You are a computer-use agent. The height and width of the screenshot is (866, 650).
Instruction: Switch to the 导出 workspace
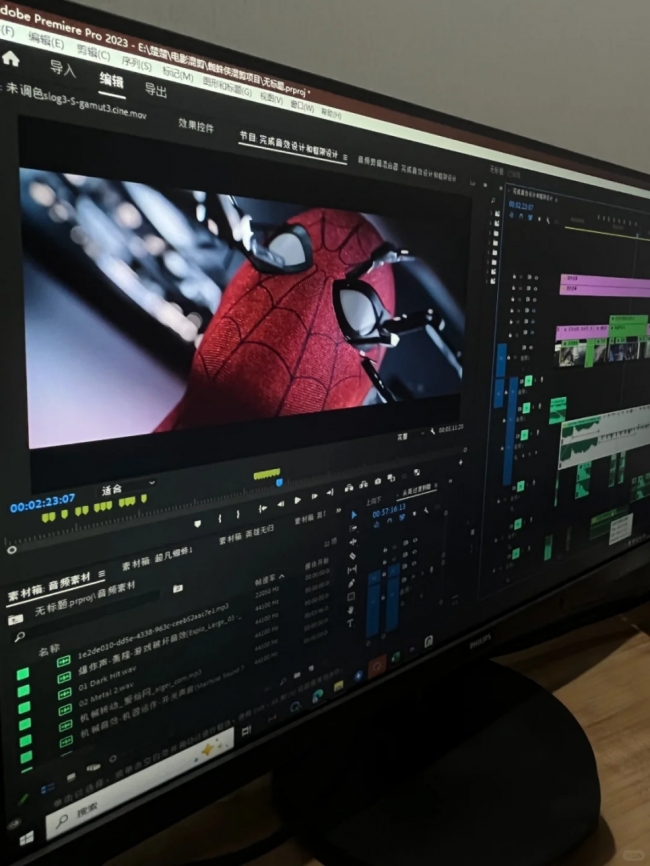[x=156, y=90]
